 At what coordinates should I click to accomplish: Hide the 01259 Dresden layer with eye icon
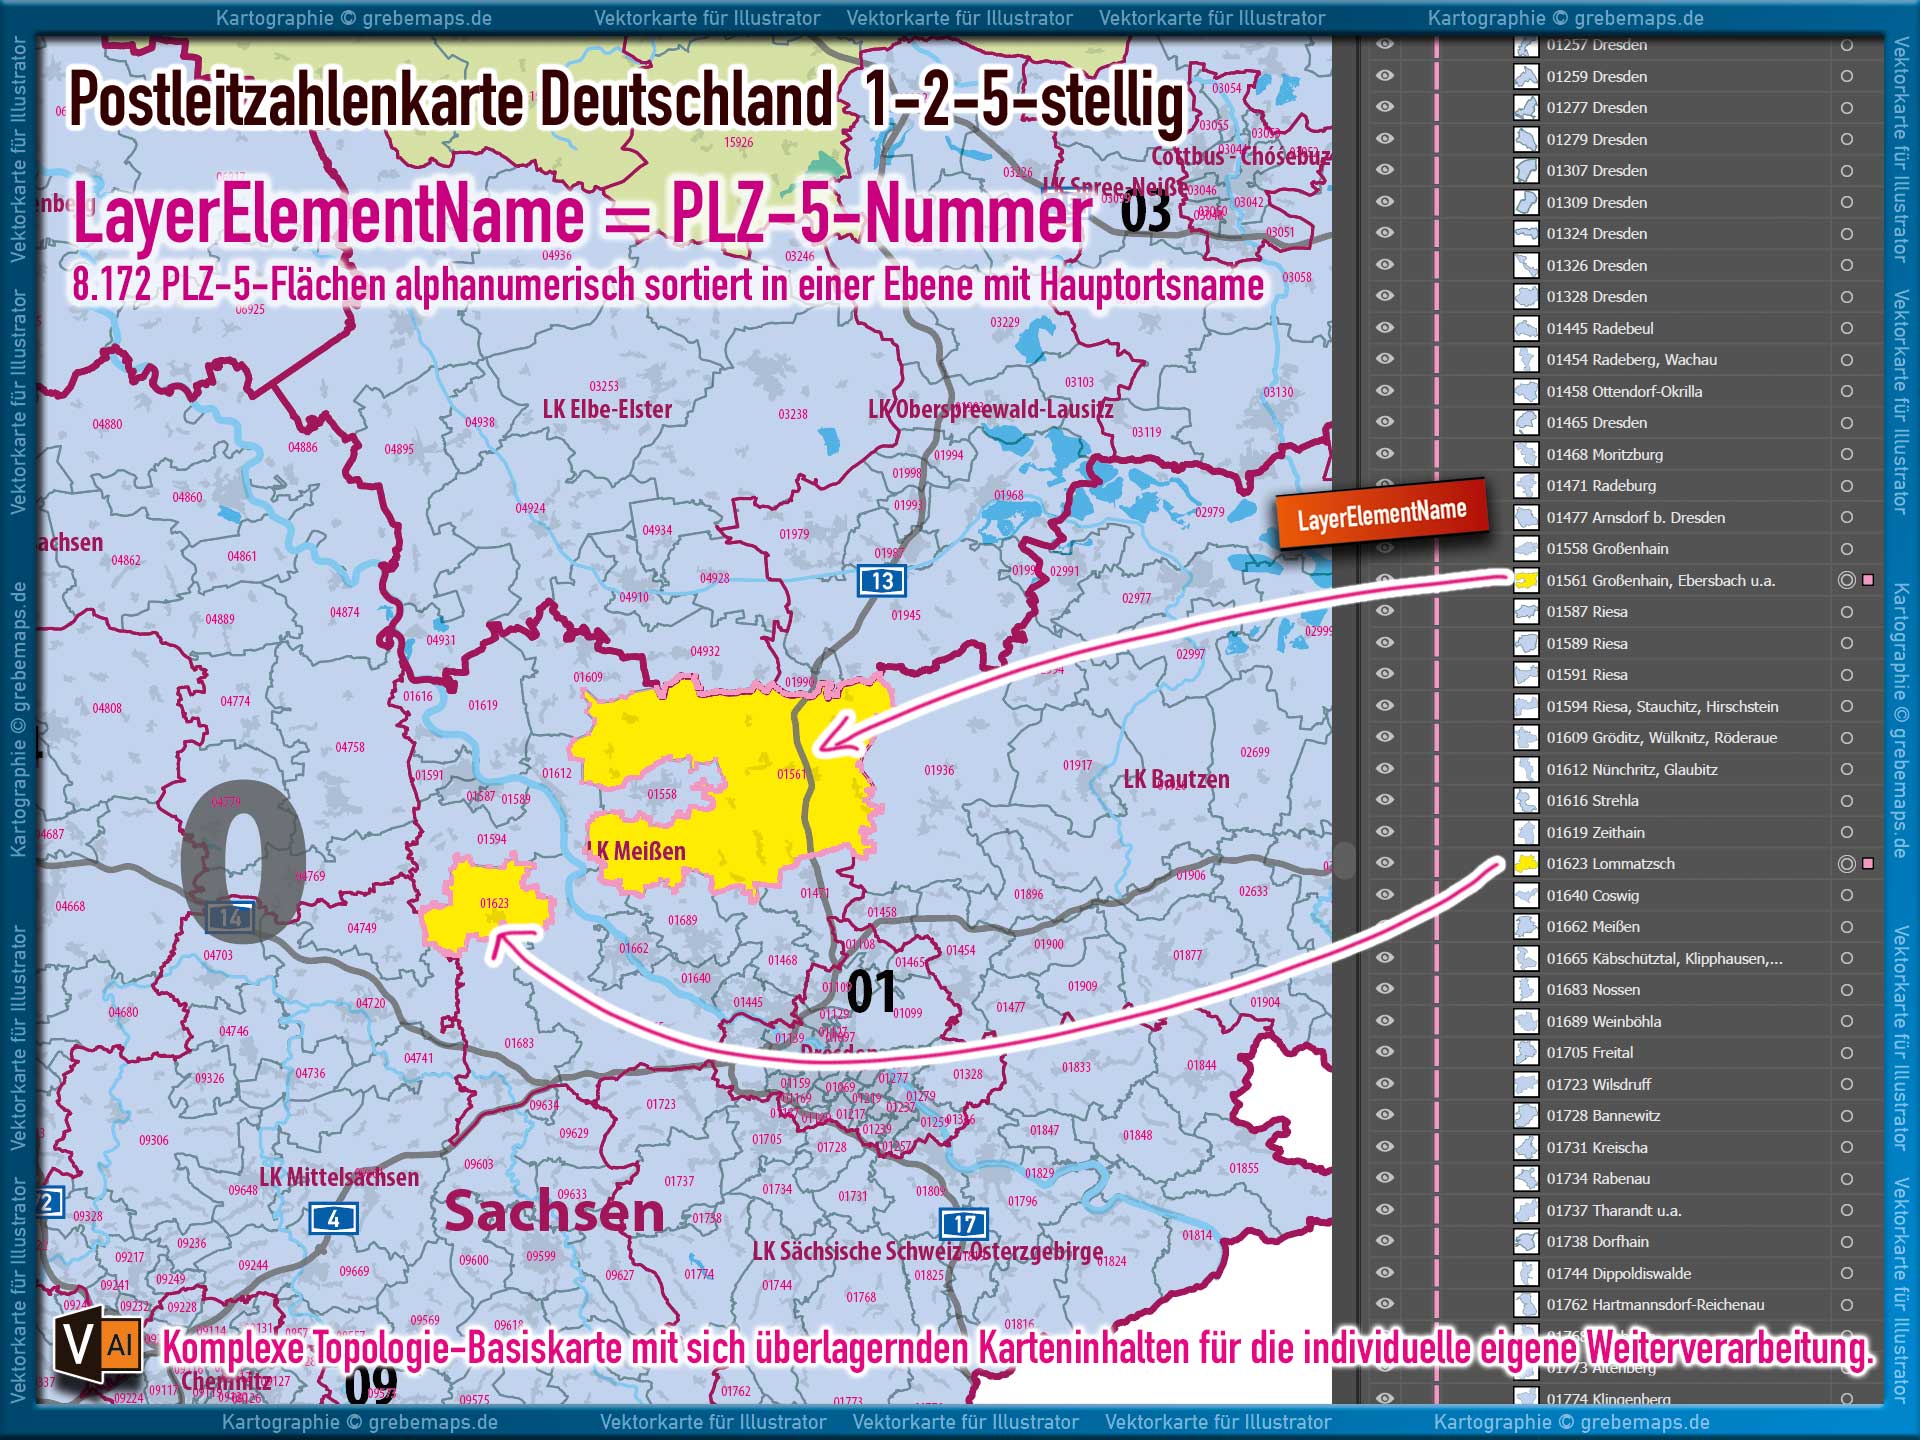1384,76
